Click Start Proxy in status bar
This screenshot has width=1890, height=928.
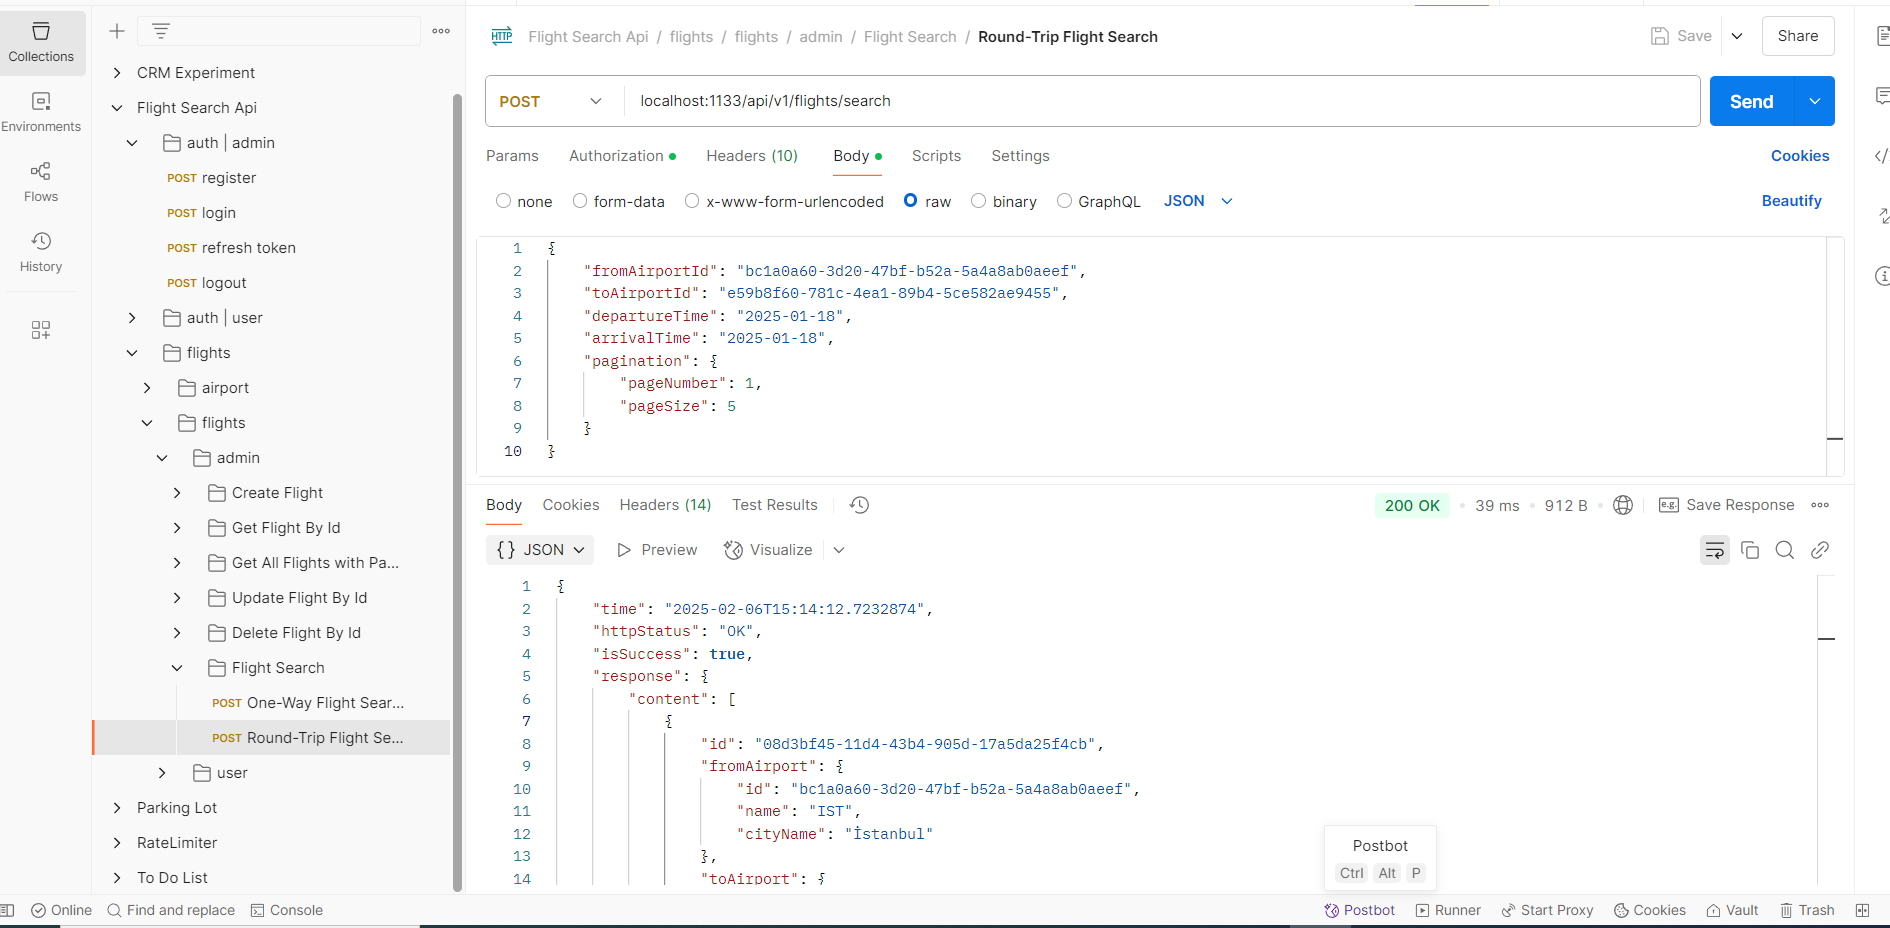click(1547, 910)
